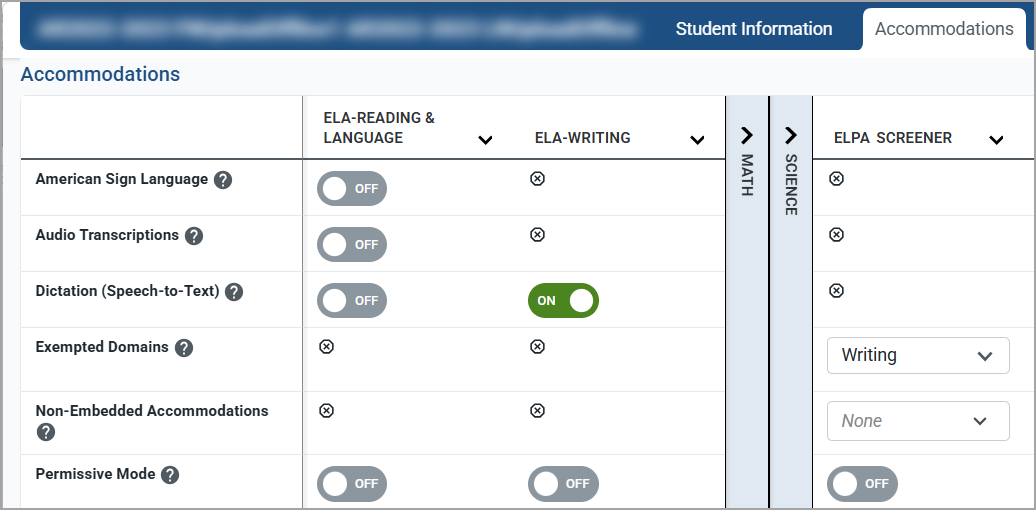This screenshot has width=1036, height=510.
Task: Expand the ELA-Reading & Language column chevron
Action: [486, 139]
